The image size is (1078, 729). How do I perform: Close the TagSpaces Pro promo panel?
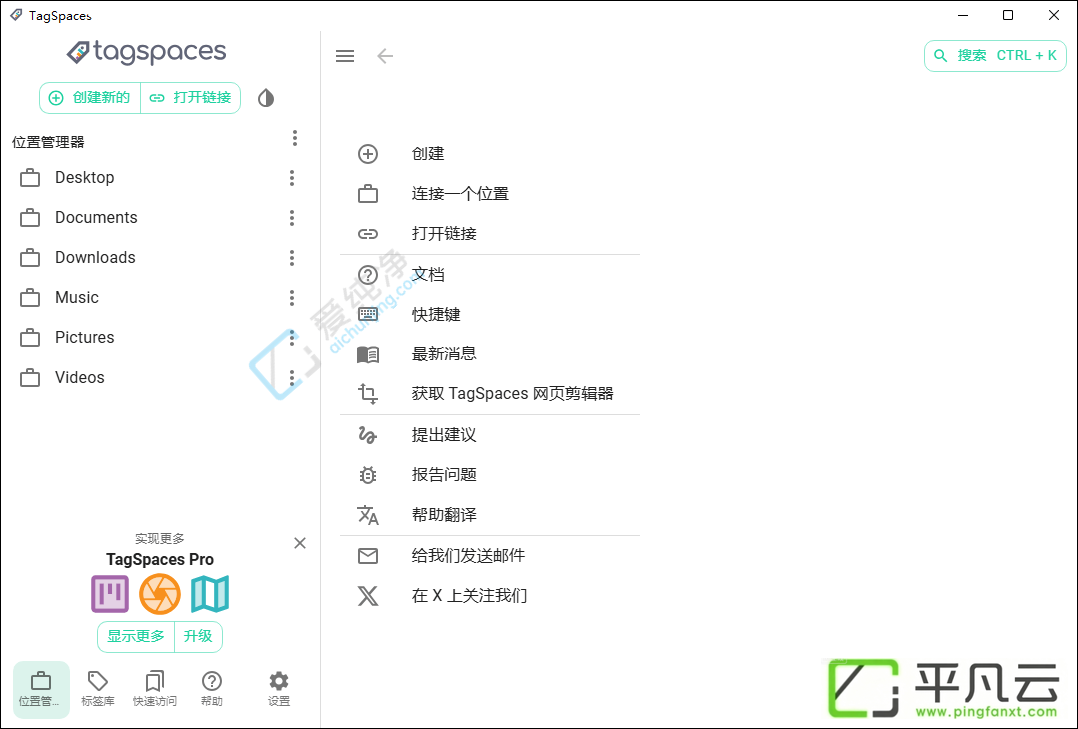(x=300, y=543)
